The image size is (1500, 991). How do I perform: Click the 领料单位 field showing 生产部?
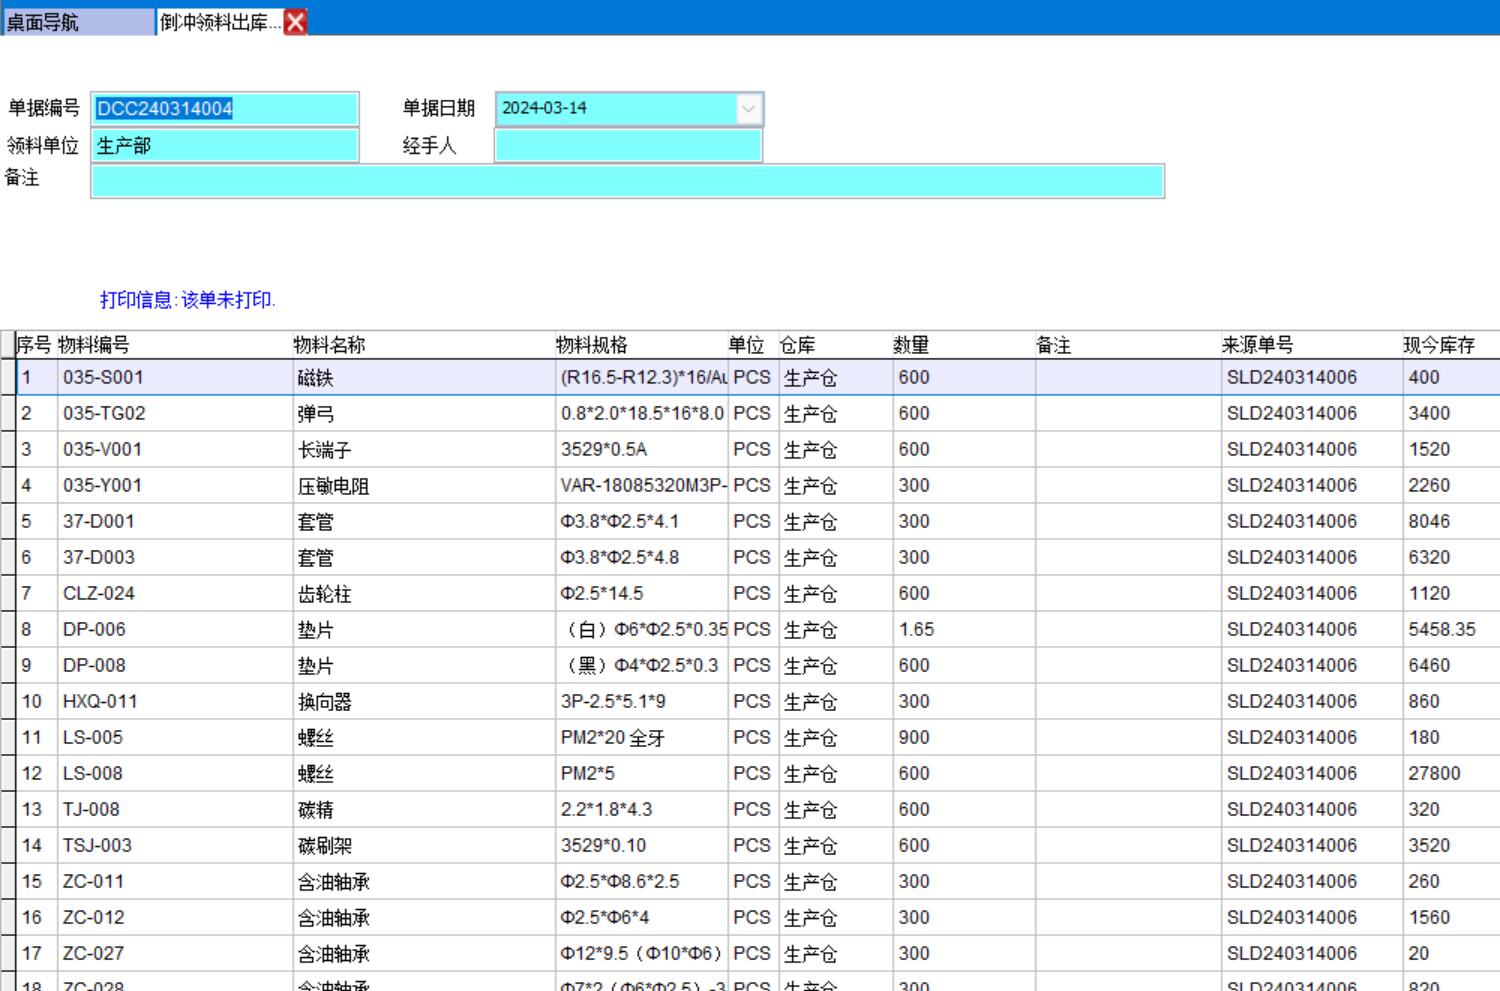(x=225, y=146)
